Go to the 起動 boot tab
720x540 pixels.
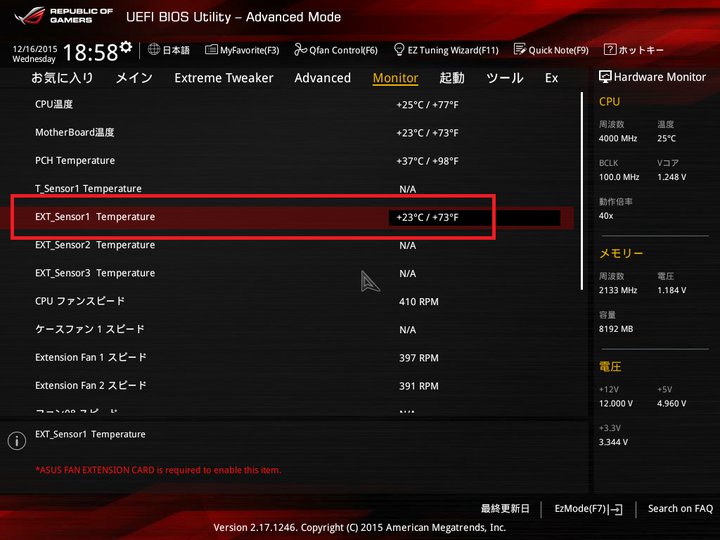[x=452, y=78]
